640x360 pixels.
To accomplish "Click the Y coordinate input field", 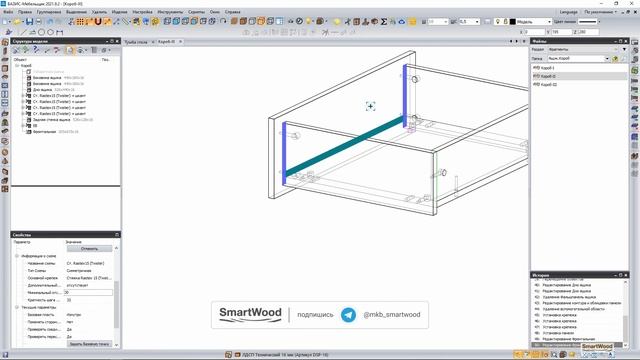I will 562,32.
